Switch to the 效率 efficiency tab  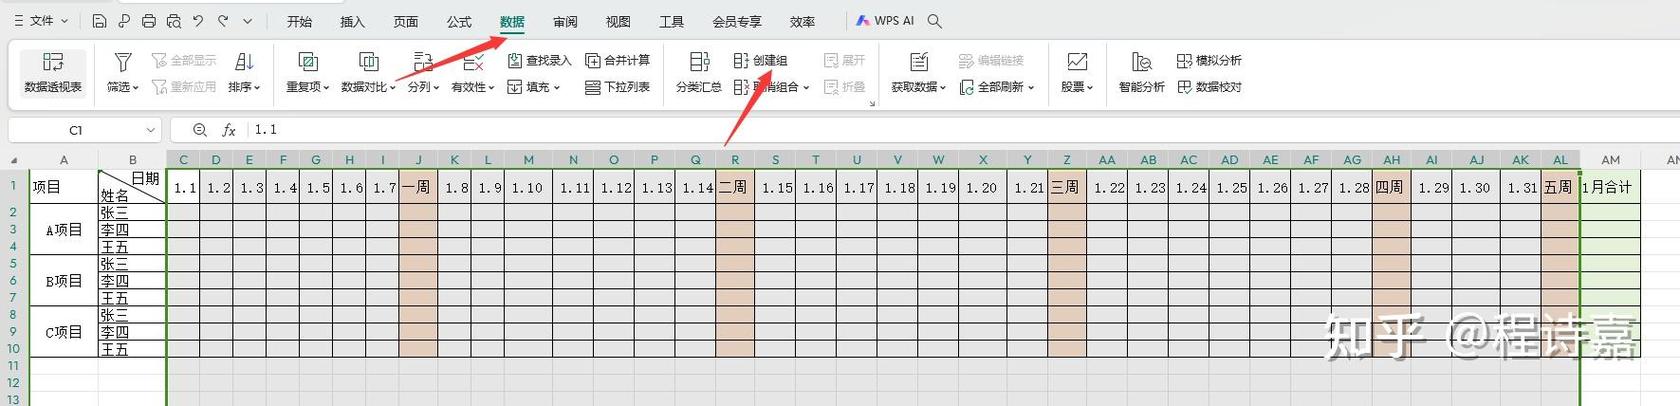802,21
